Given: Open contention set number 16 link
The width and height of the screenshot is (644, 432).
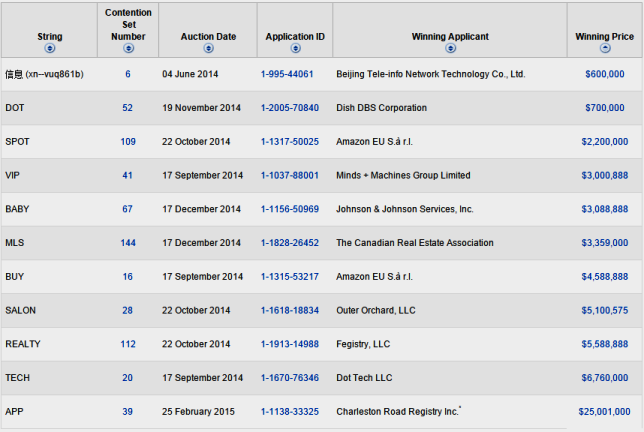Looking at the screenshot, I should click(127, 277).
